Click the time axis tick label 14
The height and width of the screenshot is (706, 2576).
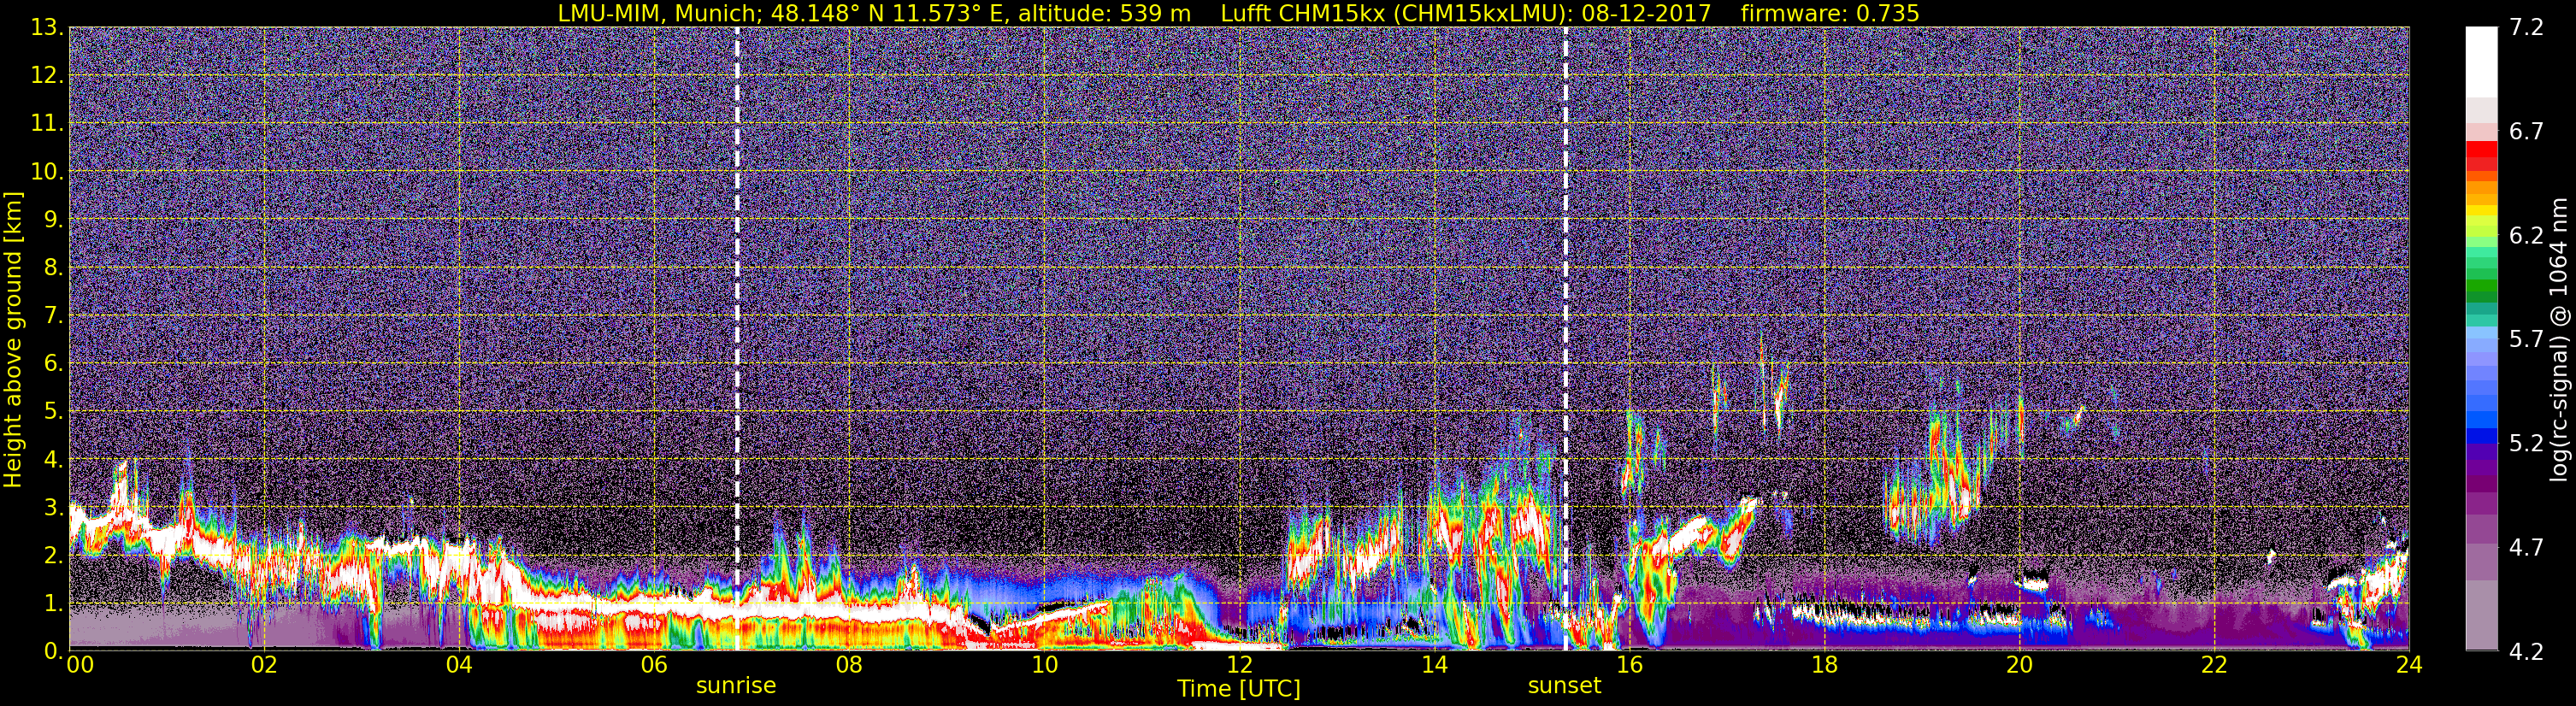tap(1434, 666)
